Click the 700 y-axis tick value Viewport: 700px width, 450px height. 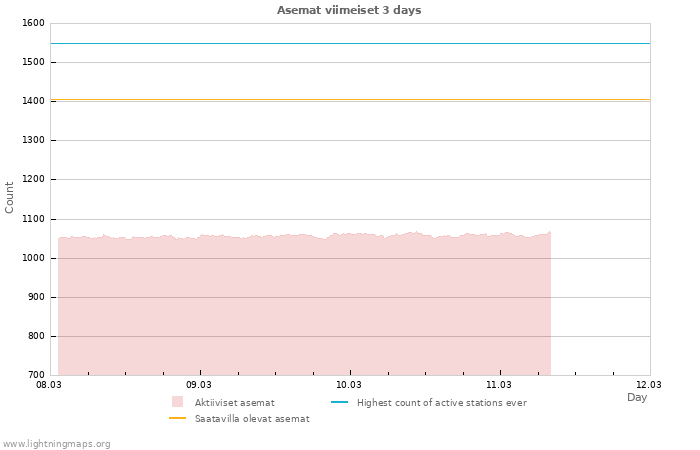(x=35, y=375)
